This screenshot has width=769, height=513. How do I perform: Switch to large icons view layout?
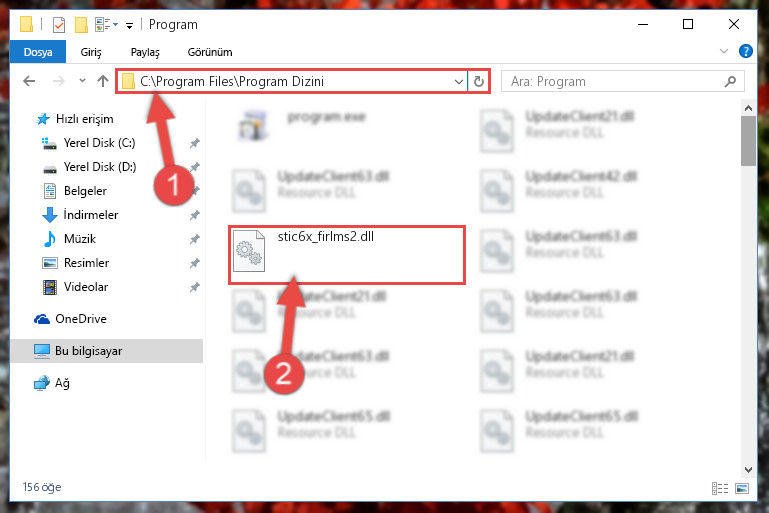pyautogui.click(x=742, y=488)
